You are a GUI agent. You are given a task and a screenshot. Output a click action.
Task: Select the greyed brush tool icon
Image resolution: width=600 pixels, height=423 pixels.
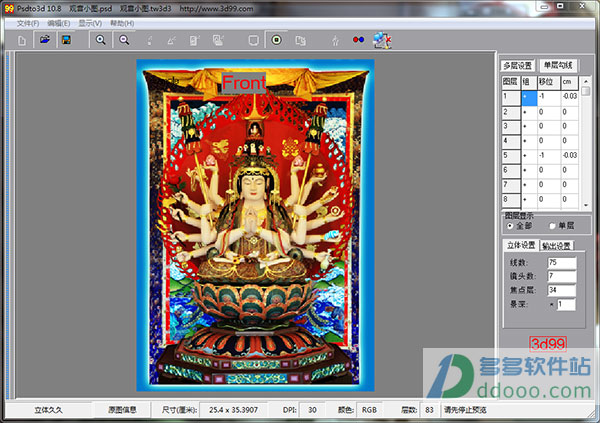149,40
